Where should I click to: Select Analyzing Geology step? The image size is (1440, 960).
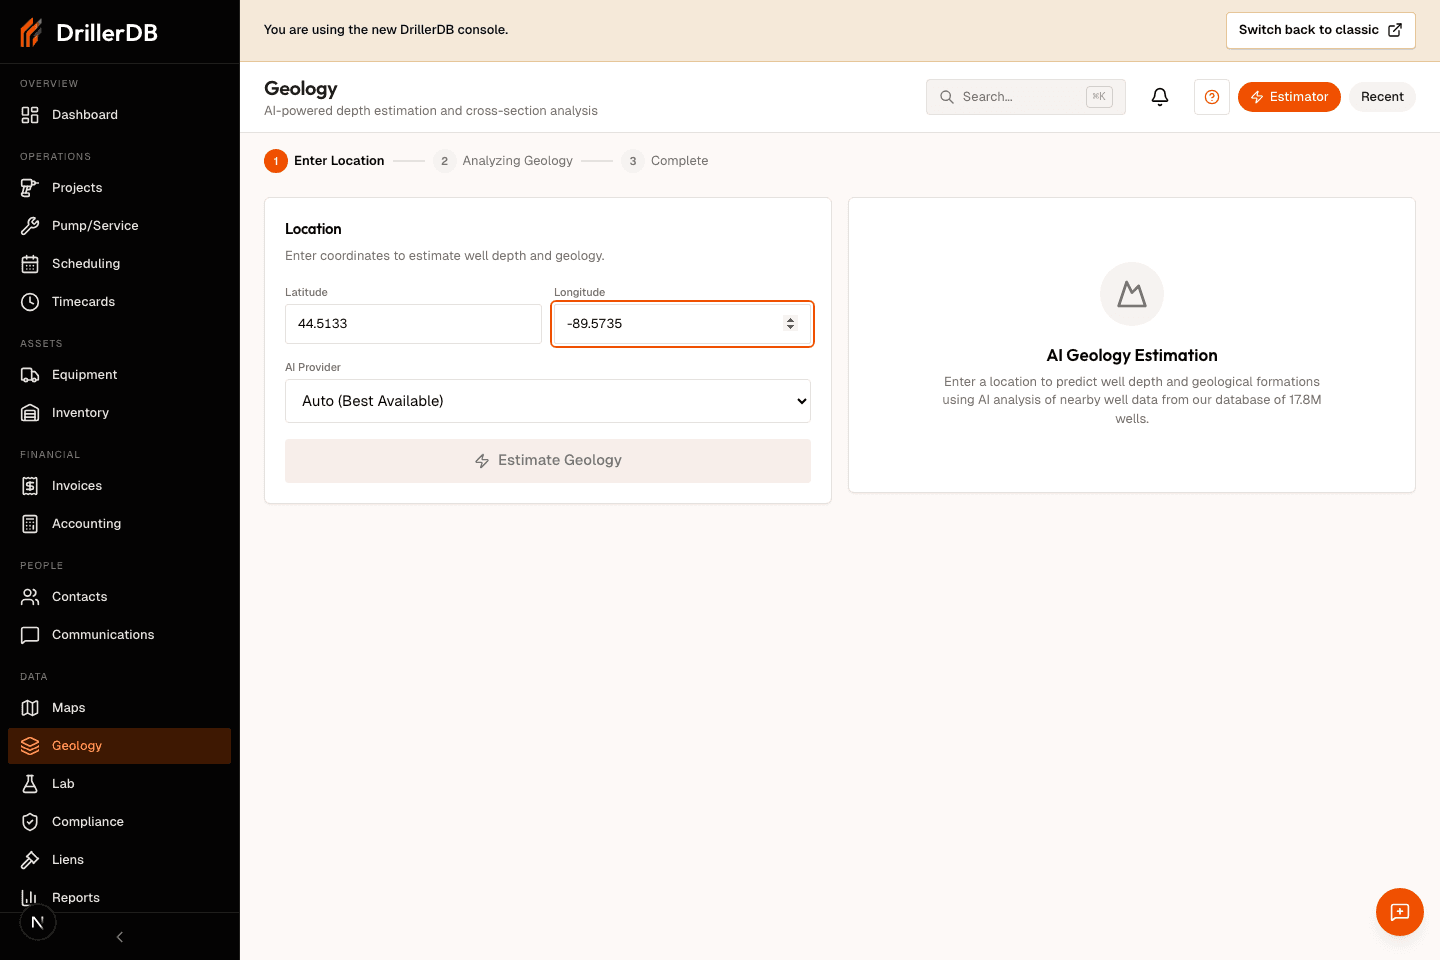click(x=503, y=161)
